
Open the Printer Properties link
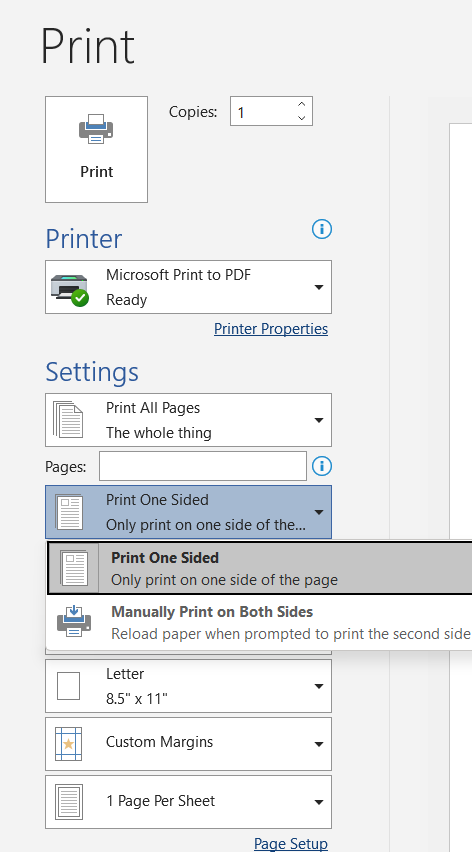(270, 329)
